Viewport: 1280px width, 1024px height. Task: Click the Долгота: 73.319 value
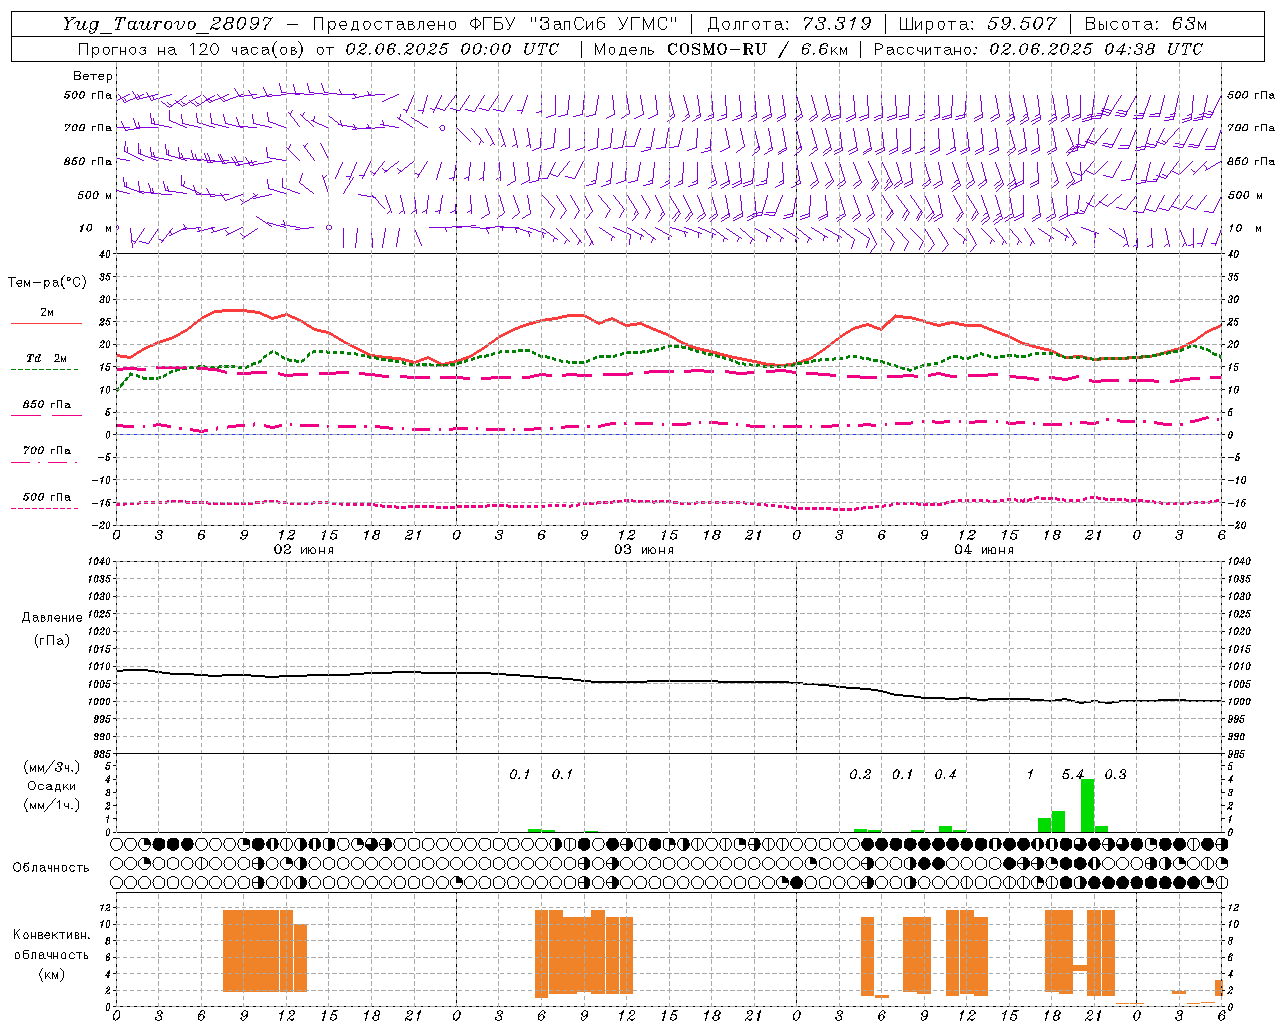pyautogui.click(x=790, y=24)
